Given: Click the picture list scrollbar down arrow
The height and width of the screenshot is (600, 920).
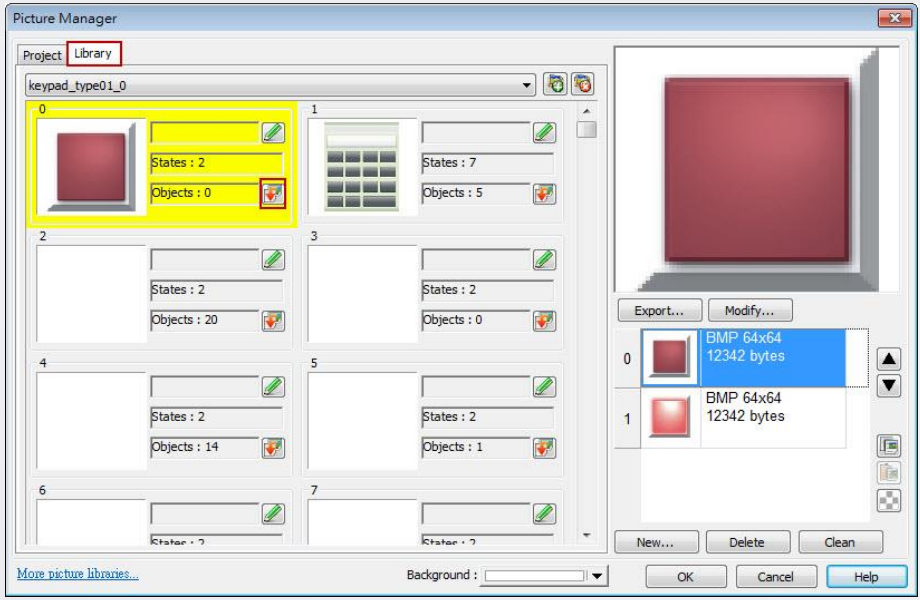Looking at the screenshot, I should [x=586, y=535].
